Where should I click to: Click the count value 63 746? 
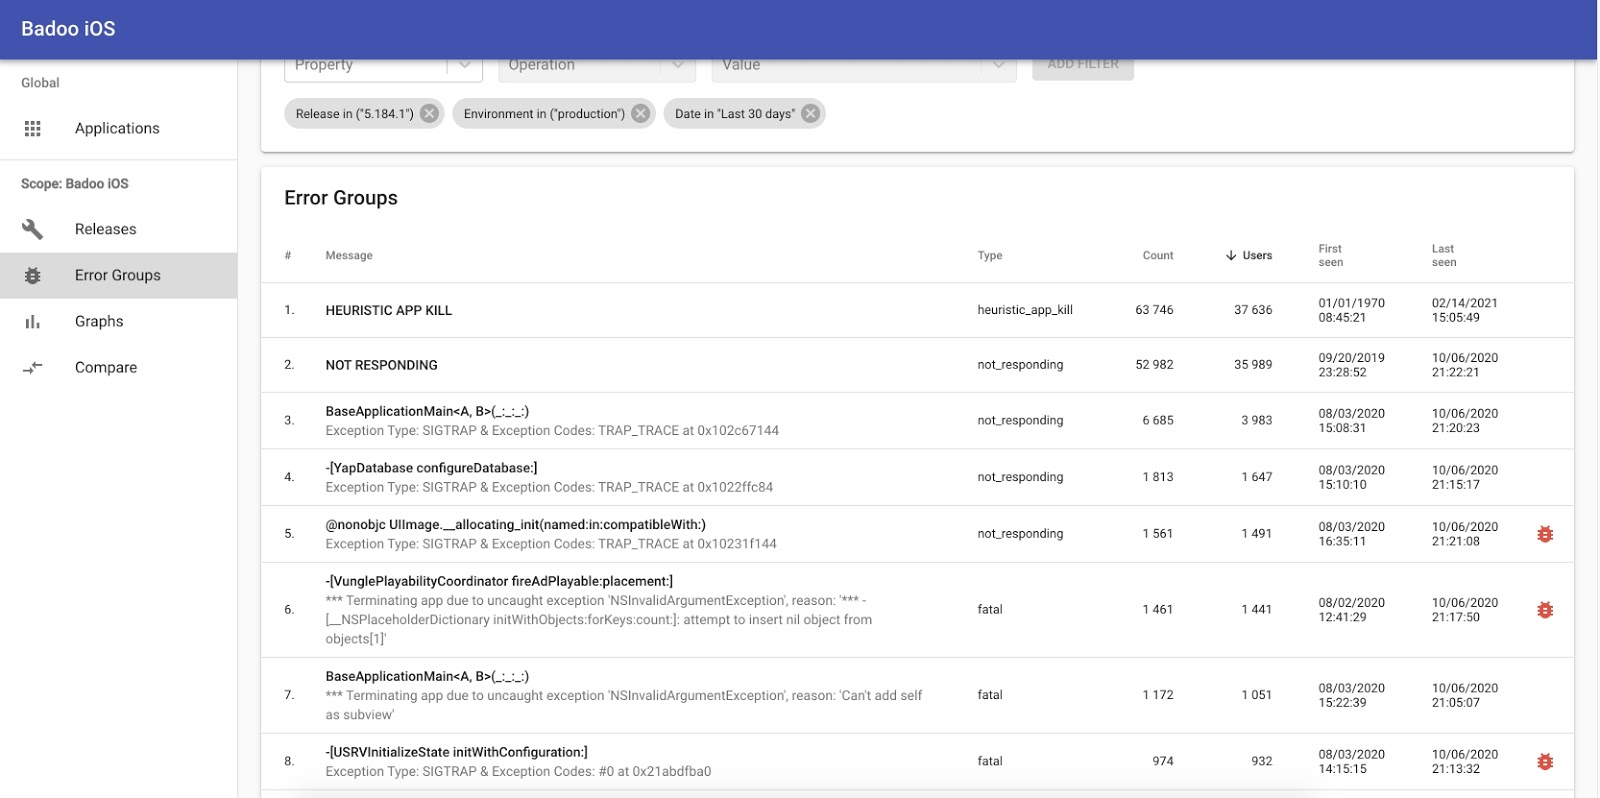point(1154,310)
